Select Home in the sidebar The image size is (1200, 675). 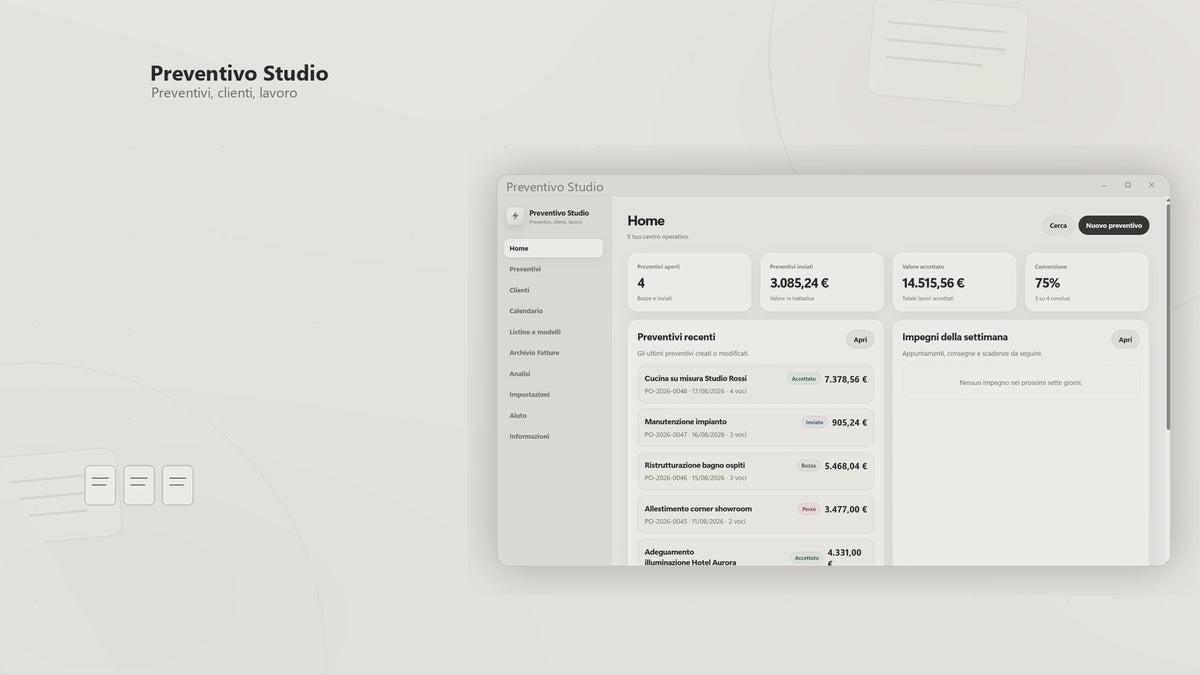553,248
